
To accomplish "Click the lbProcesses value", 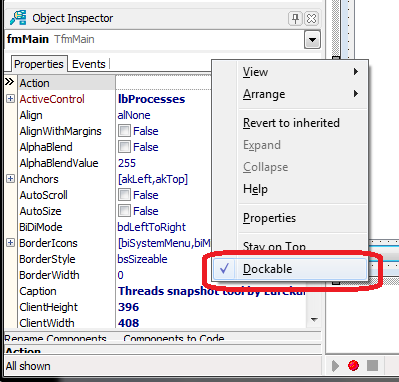I will point(151,99).
